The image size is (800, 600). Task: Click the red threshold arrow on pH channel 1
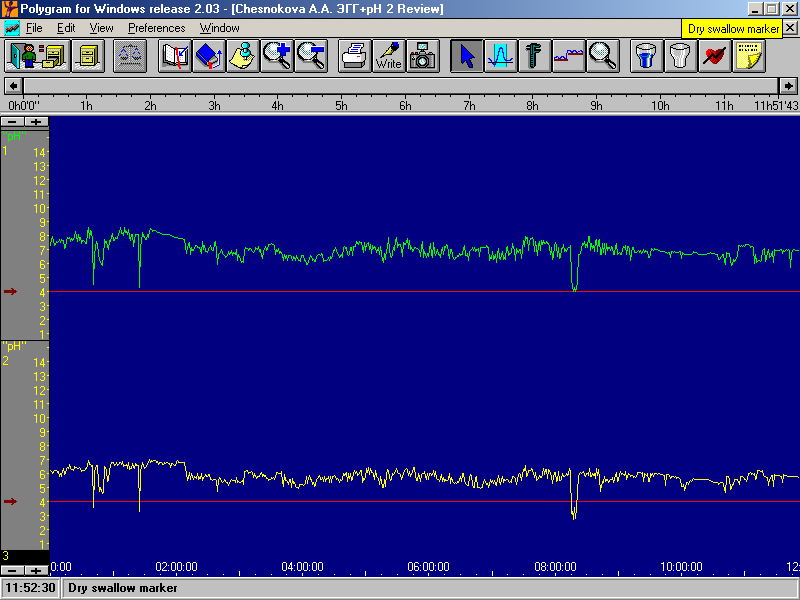point(10,291)
